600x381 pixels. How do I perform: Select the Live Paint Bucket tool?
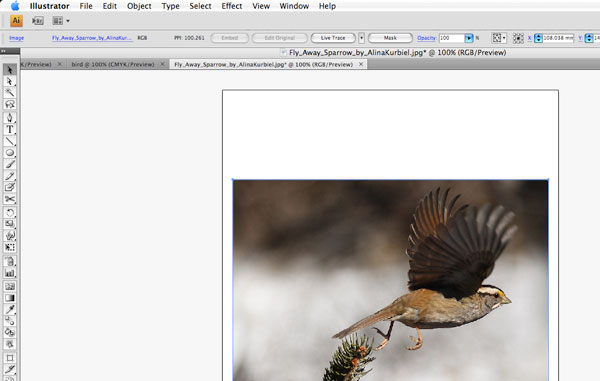(10, 332)
